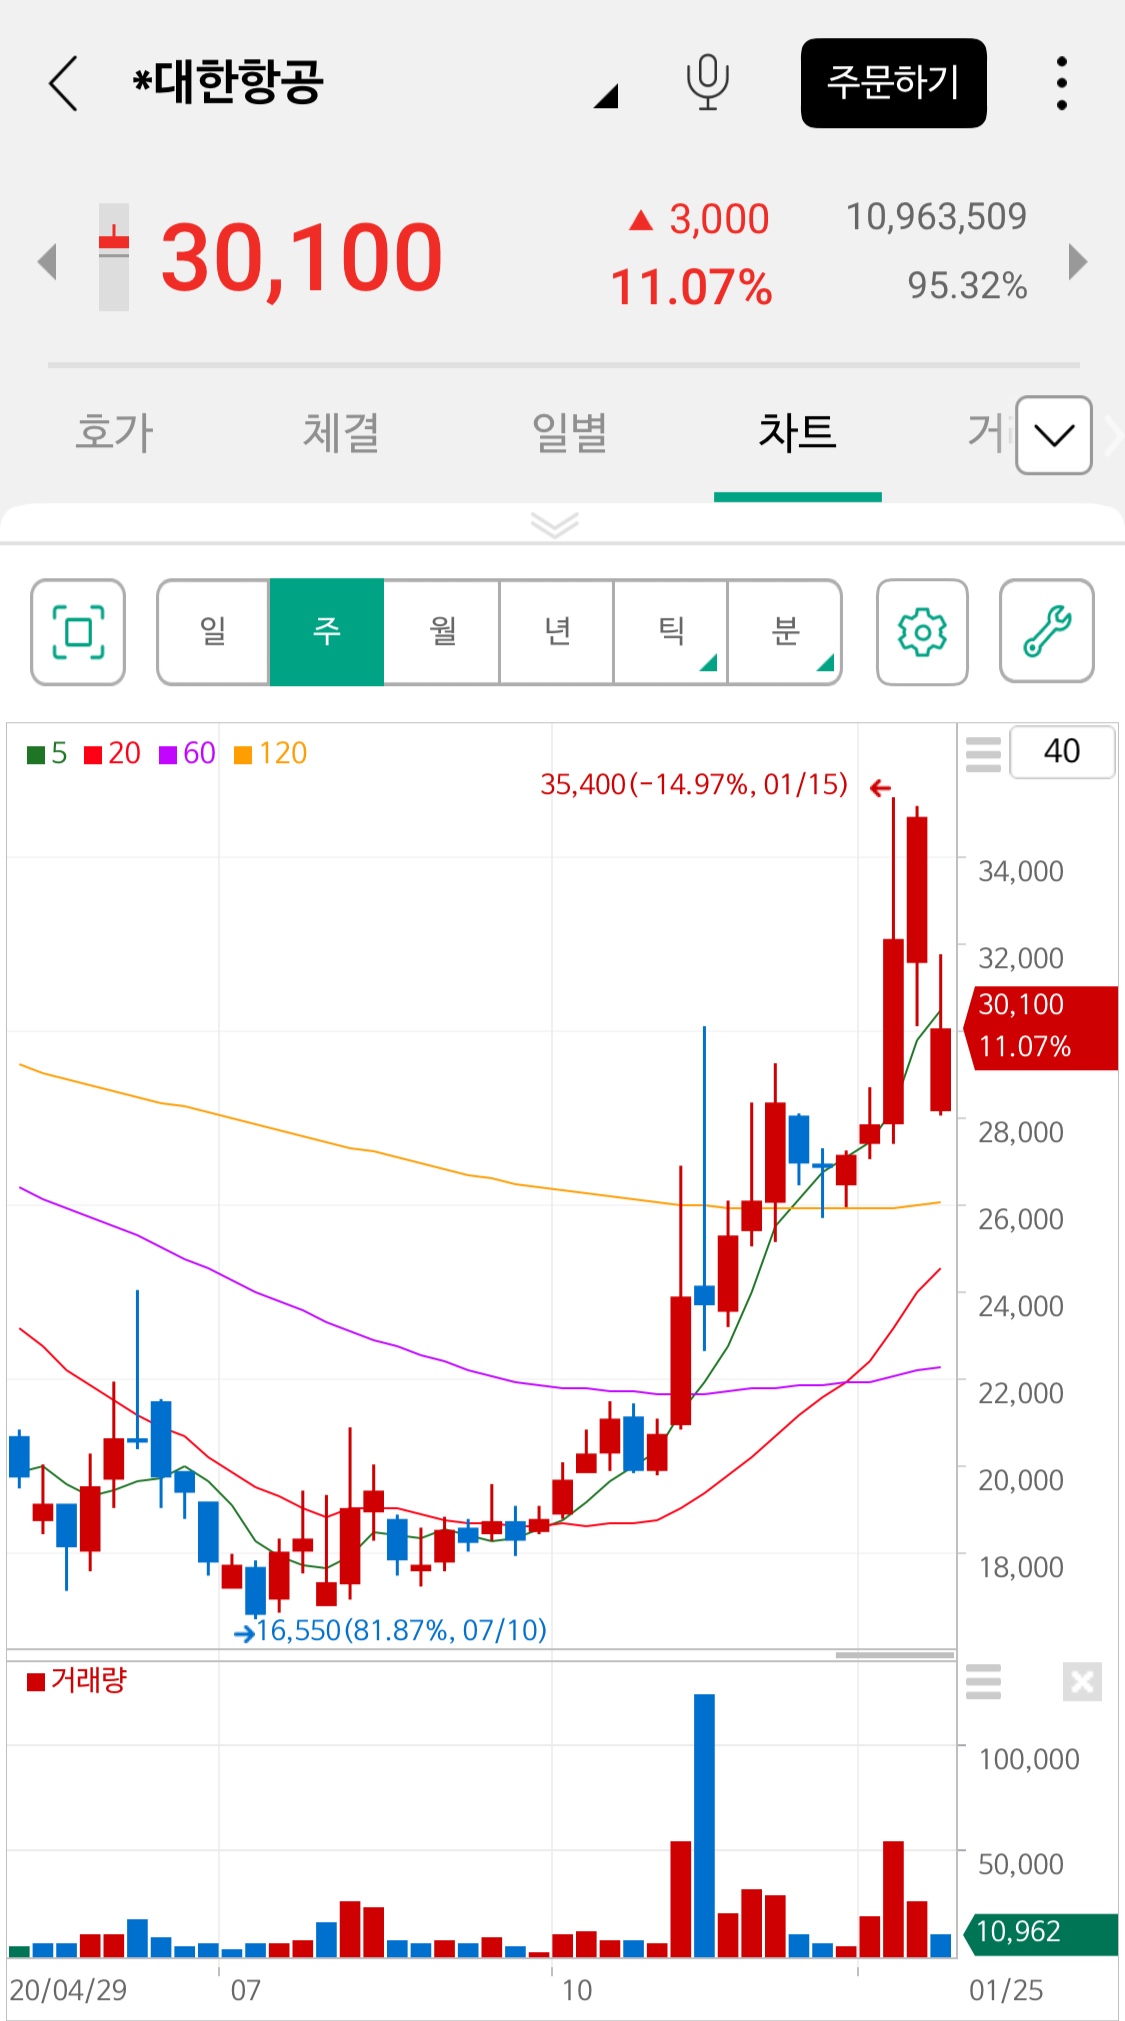Open volume chart hamburger menu

(x=983, y=1681)
